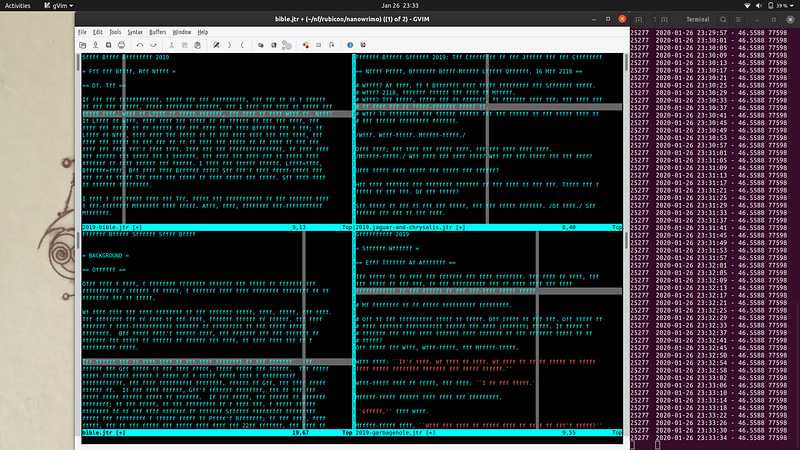Undo the last edit using the toolbar
Screen dimensions: 800x450
139,45
